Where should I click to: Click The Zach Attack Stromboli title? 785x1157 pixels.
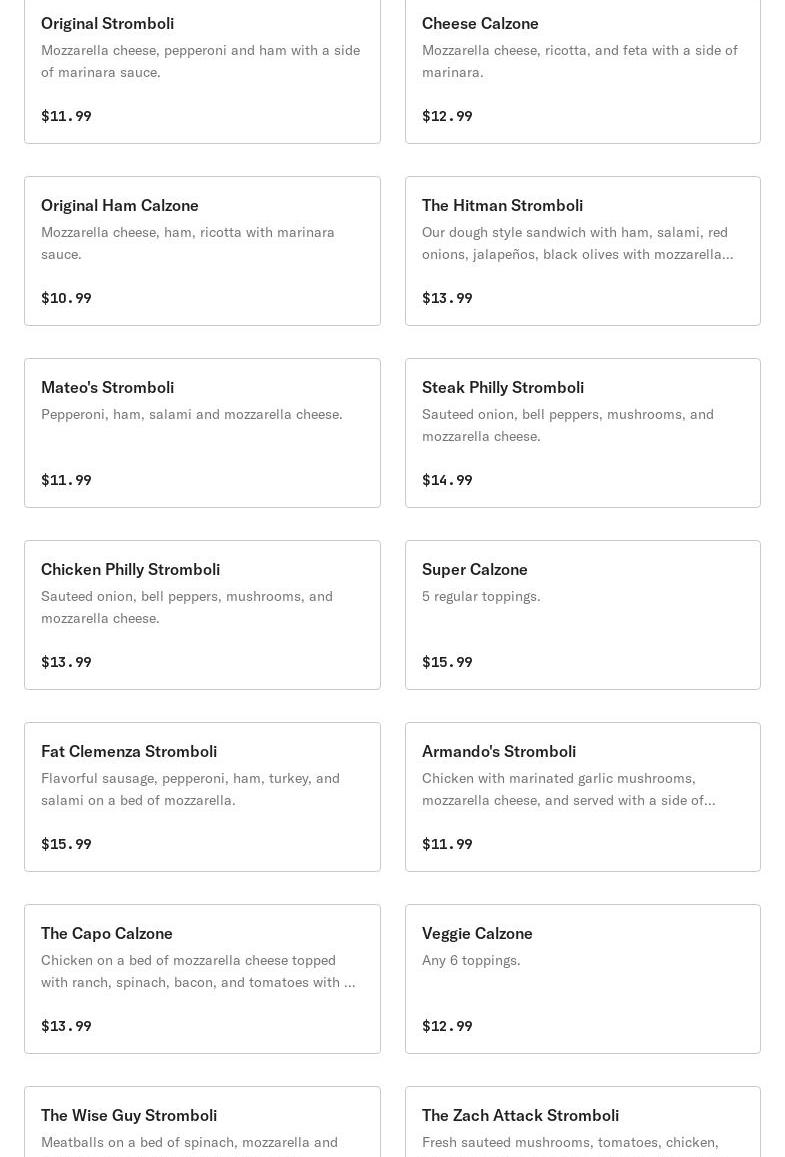pos(520,1115)
